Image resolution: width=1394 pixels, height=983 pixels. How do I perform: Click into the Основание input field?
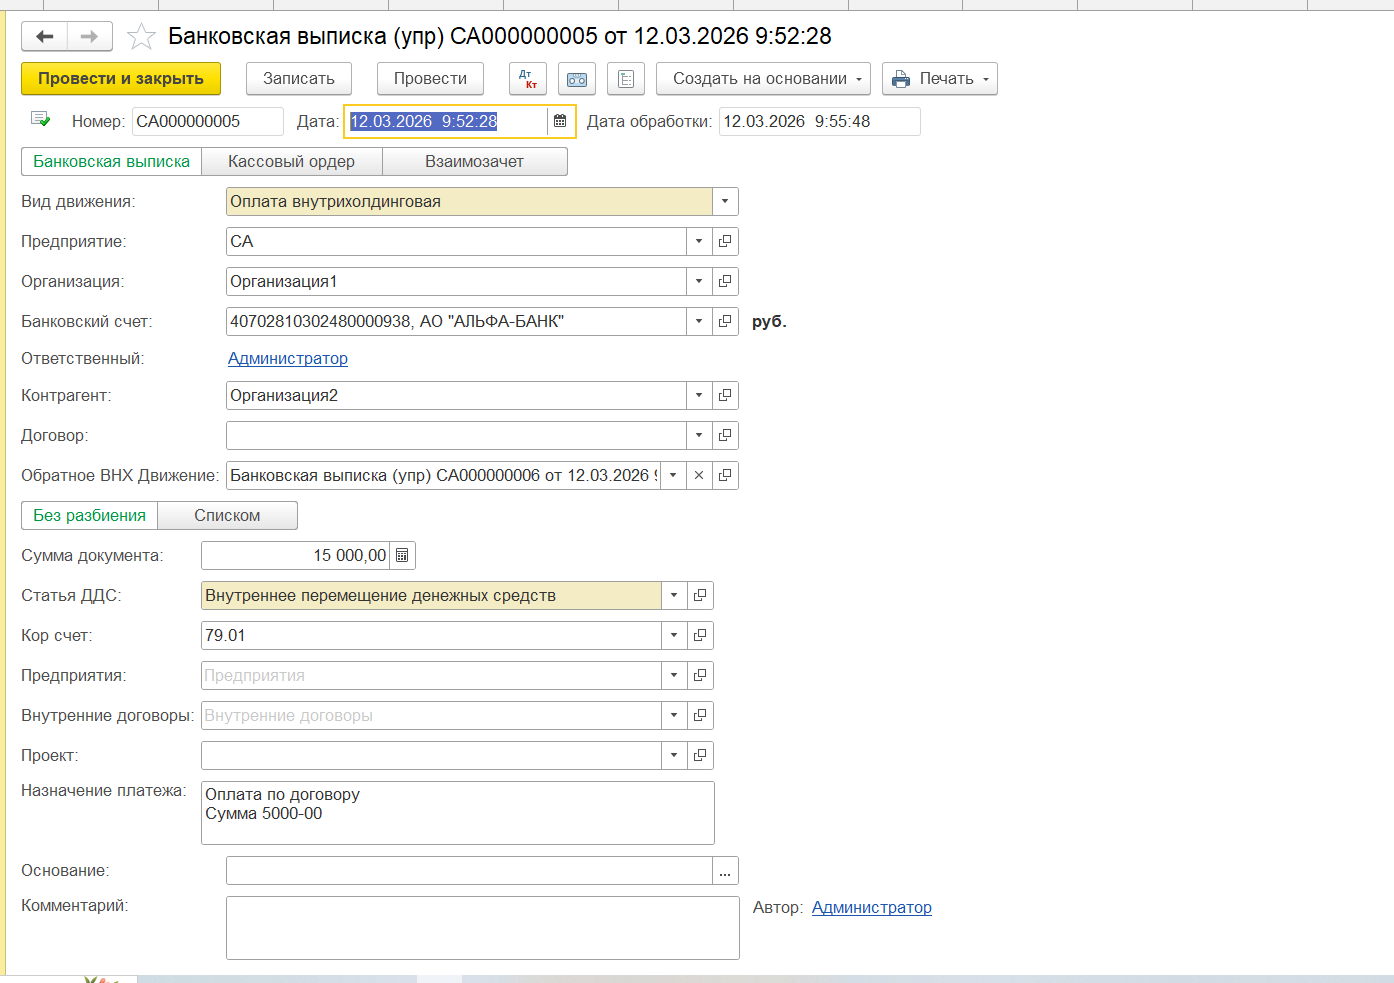tap(469, 871)
